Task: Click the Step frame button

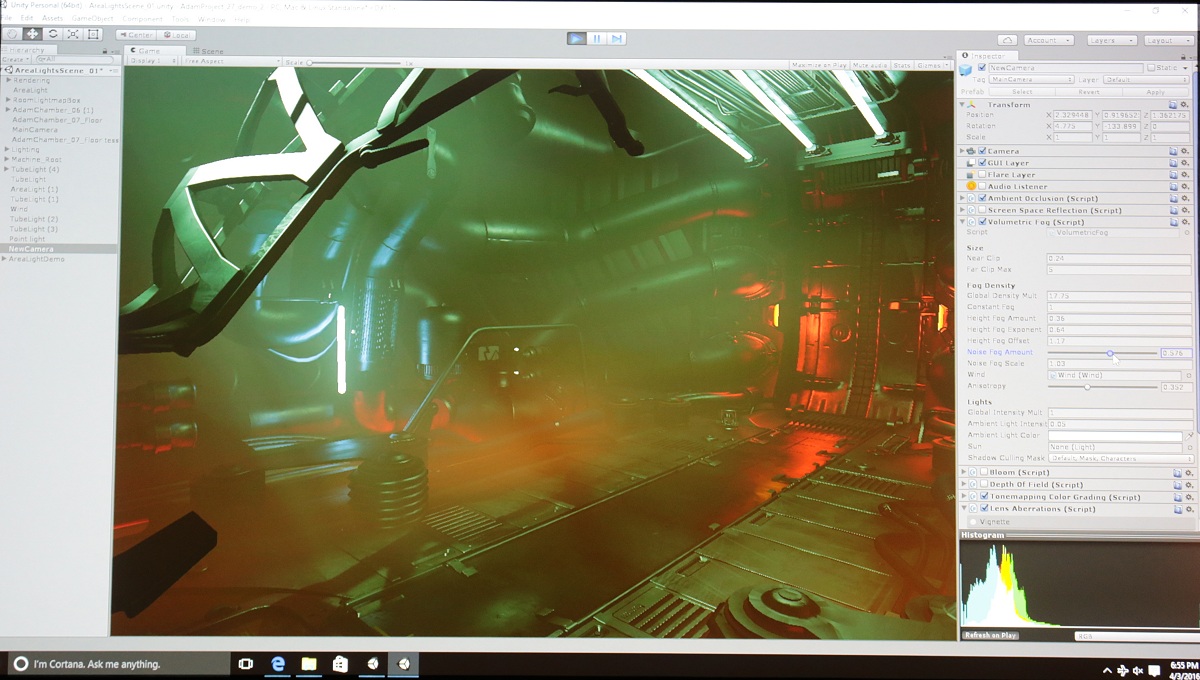Action: click(x=617, y=39)
